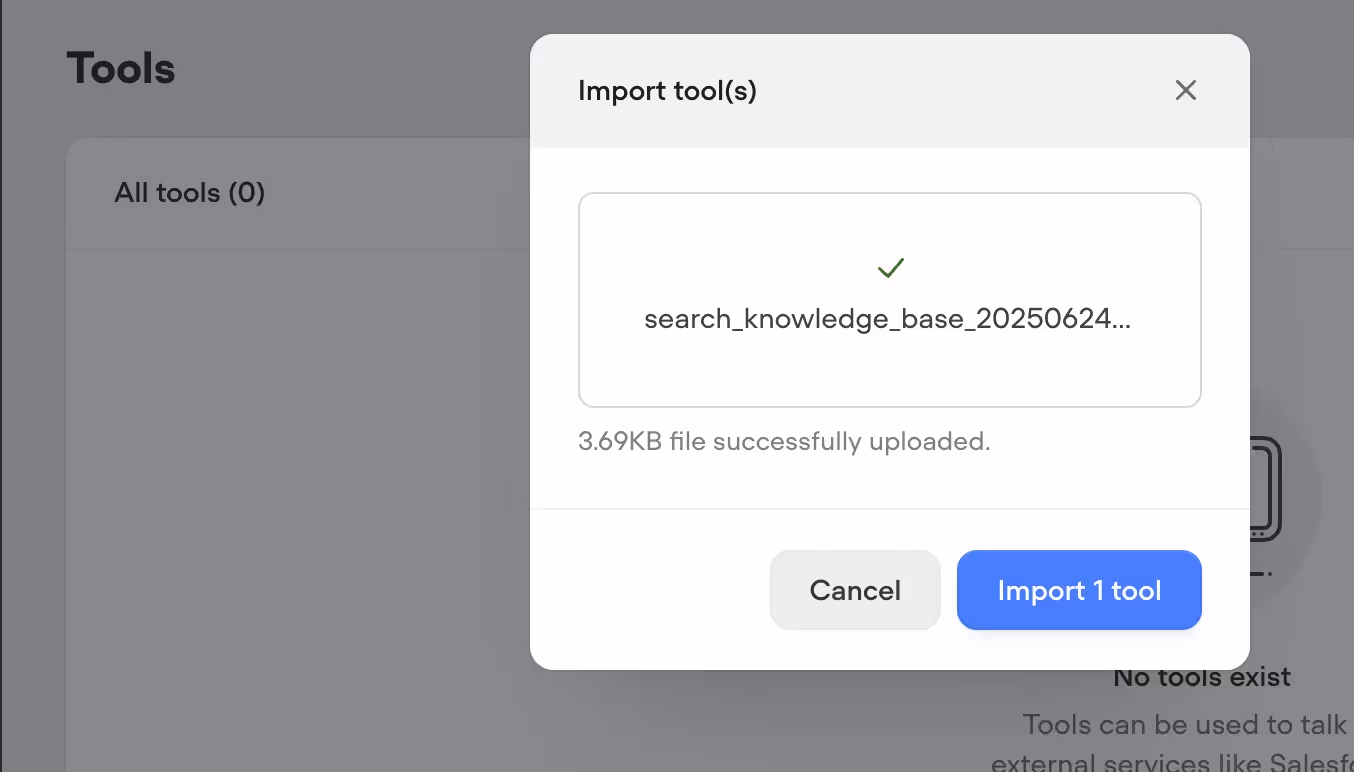
Task: Click the blank dialog footer left of Cancel
Action: 650,590
